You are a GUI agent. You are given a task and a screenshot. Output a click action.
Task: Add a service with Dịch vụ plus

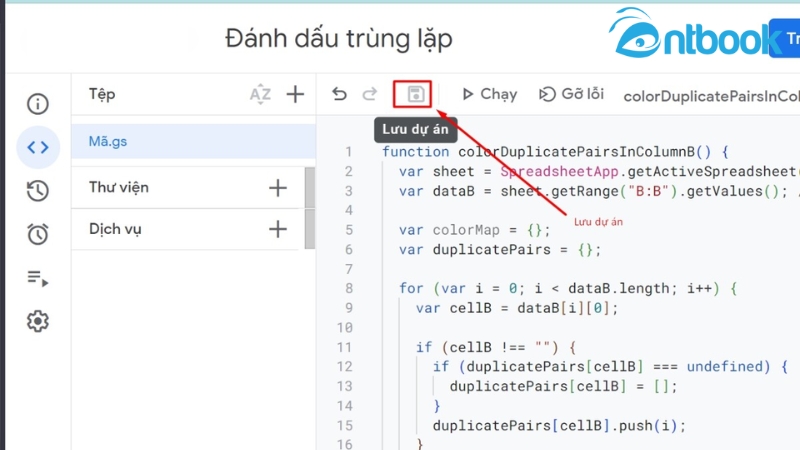click(278, 229)
